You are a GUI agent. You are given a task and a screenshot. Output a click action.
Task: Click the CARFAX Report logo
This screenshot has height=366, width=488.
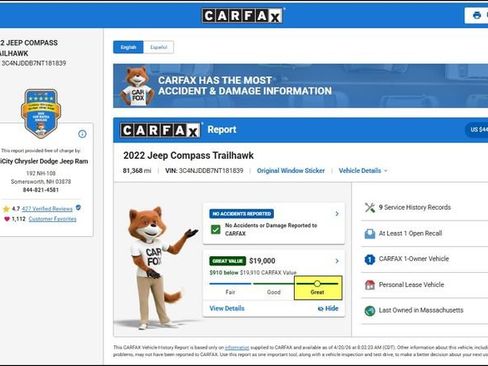tap(160, 130)
